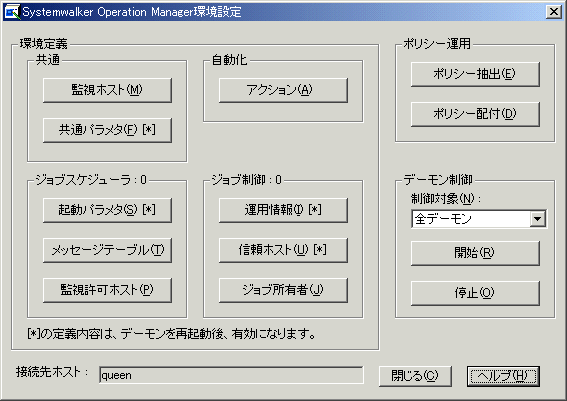Click the ジョブスケジューラ : 0 group label

pos(91,180)
